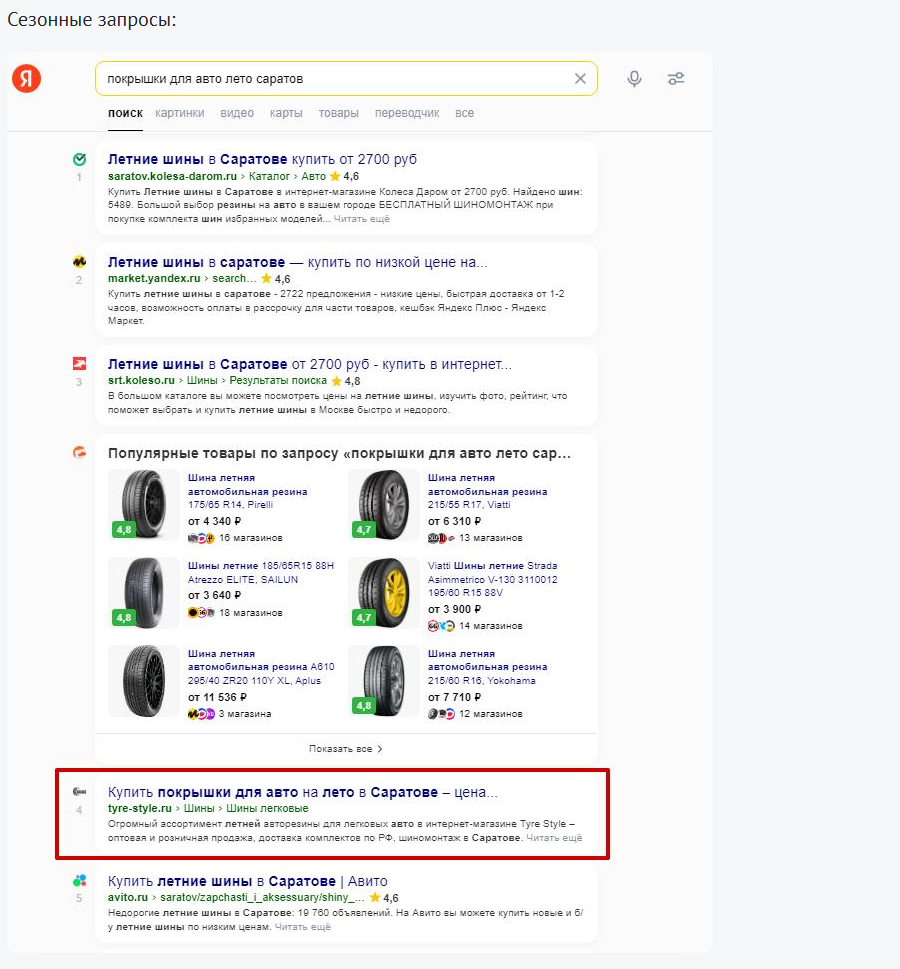Open «Купить летние шины в Саратове | Авито»
Screen dimensions: 900x969
tap(248, 881)
